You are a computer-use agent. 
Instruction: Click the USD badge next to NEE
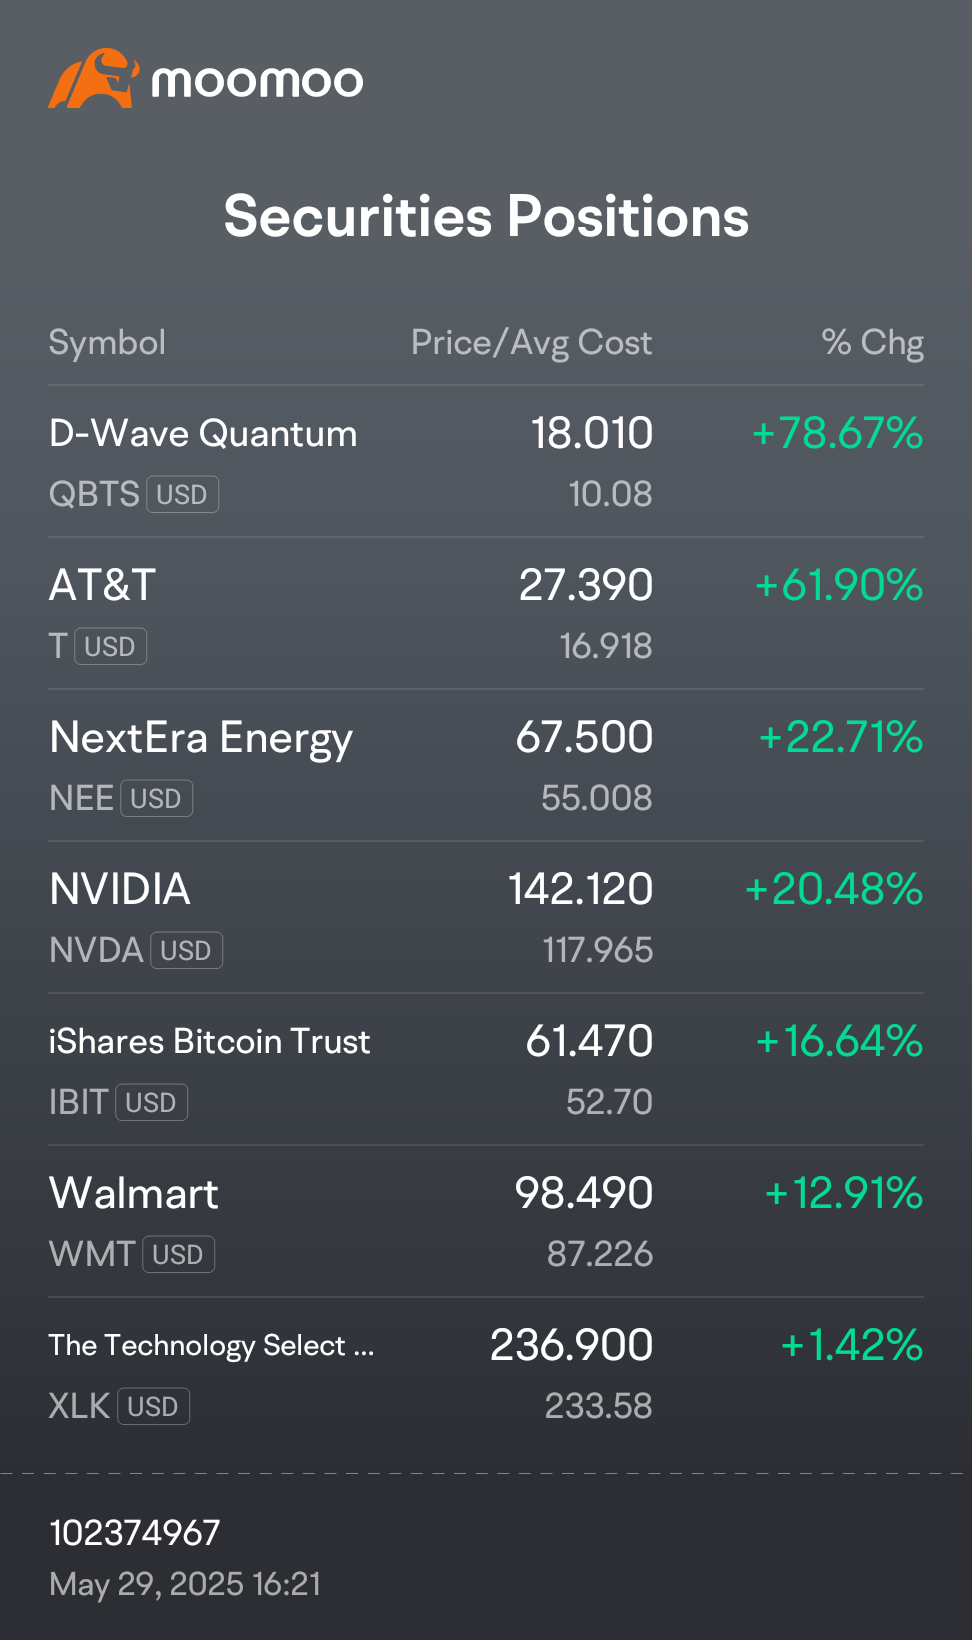(x=157, y=798)
